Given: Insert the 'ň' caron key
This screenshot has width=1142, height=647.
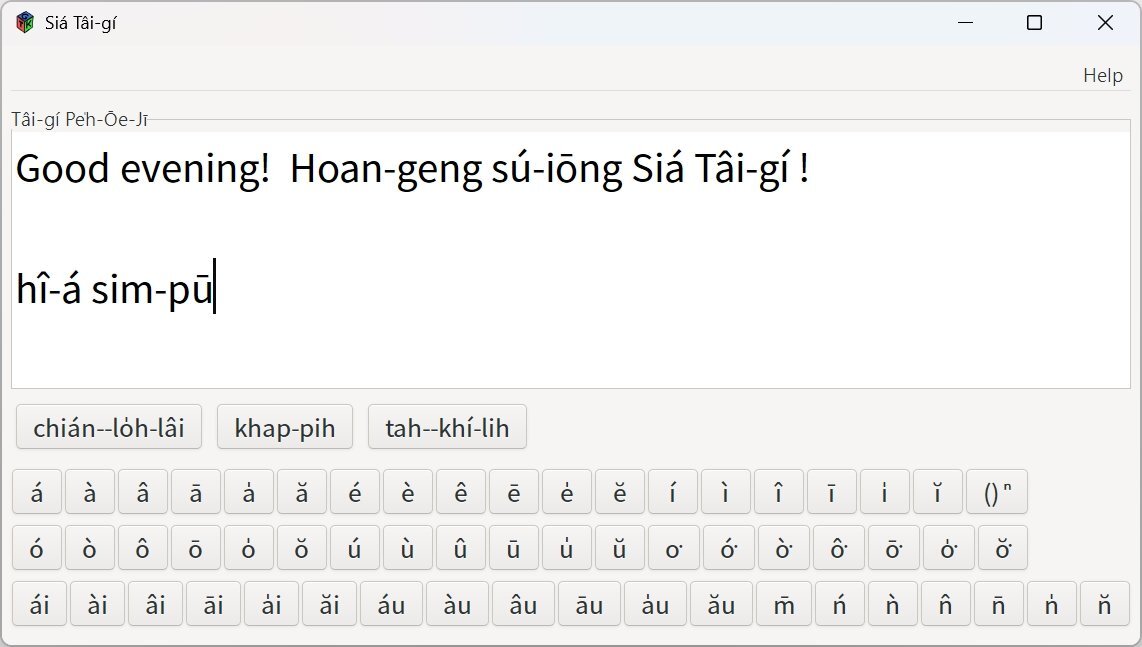Looking at the screenshot, I should pos(1104,604).
